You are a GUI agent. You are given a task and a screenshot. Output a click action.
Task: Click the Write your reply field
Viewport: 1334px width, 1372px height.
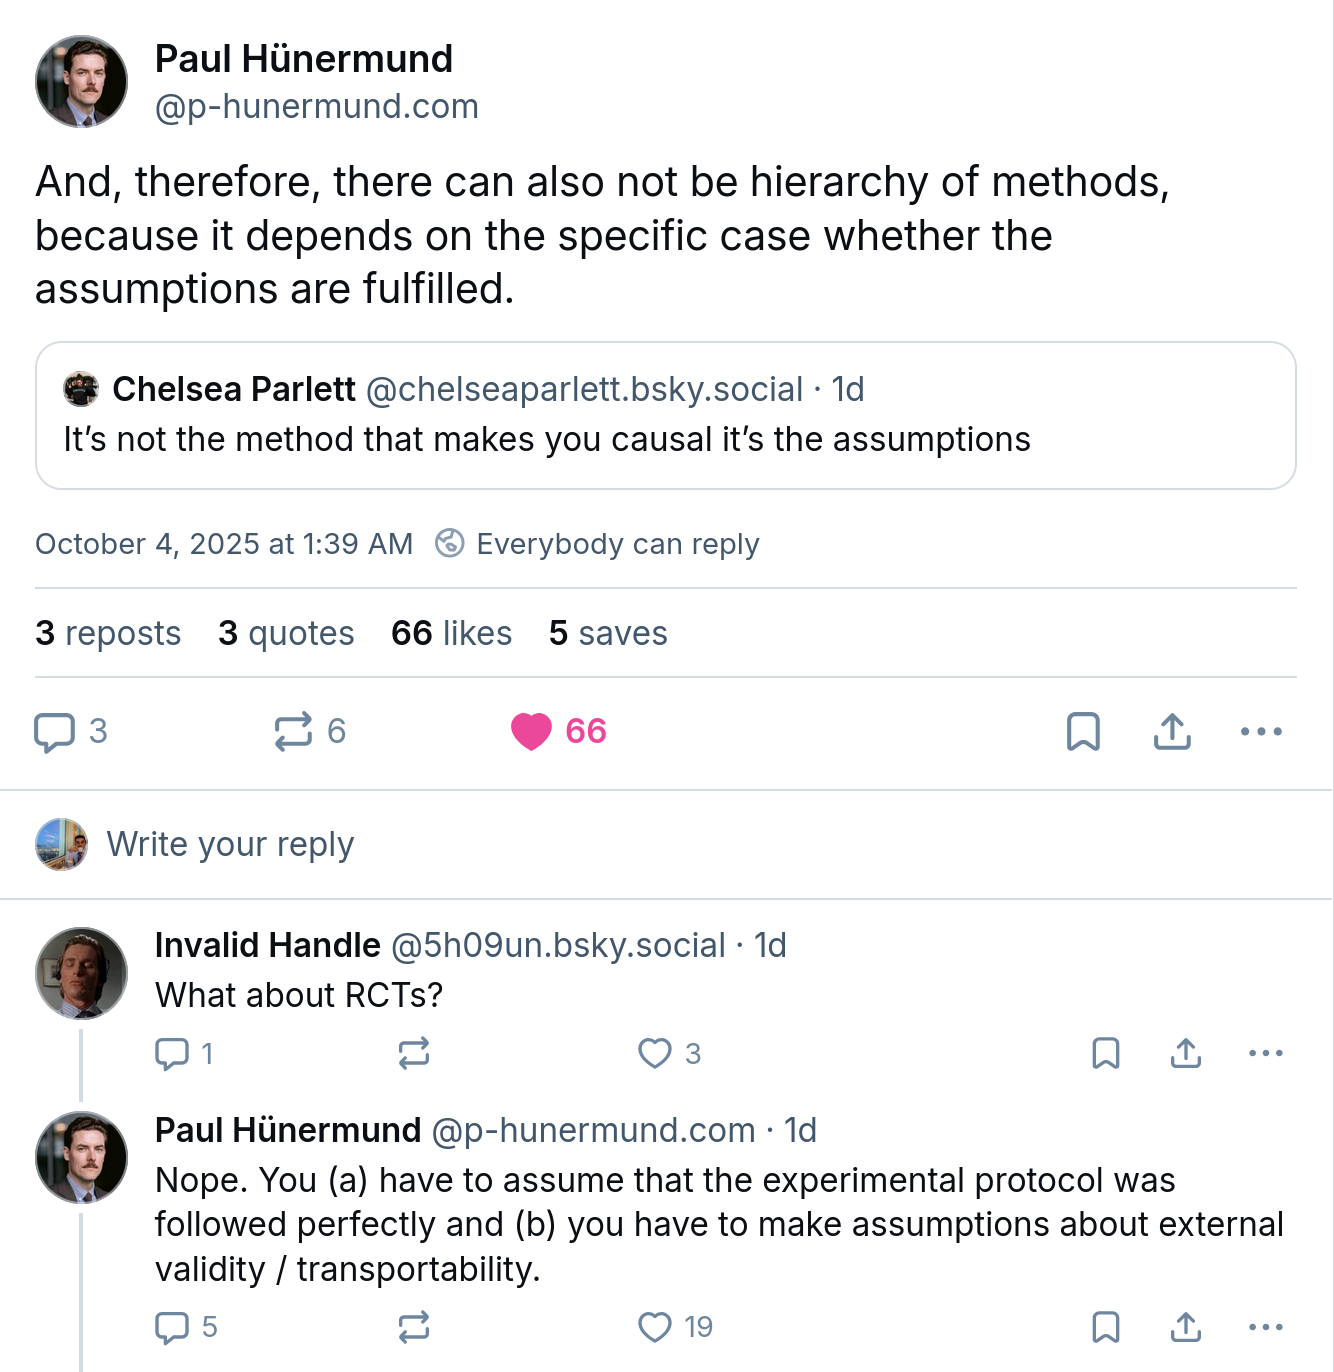click(230, 844)
